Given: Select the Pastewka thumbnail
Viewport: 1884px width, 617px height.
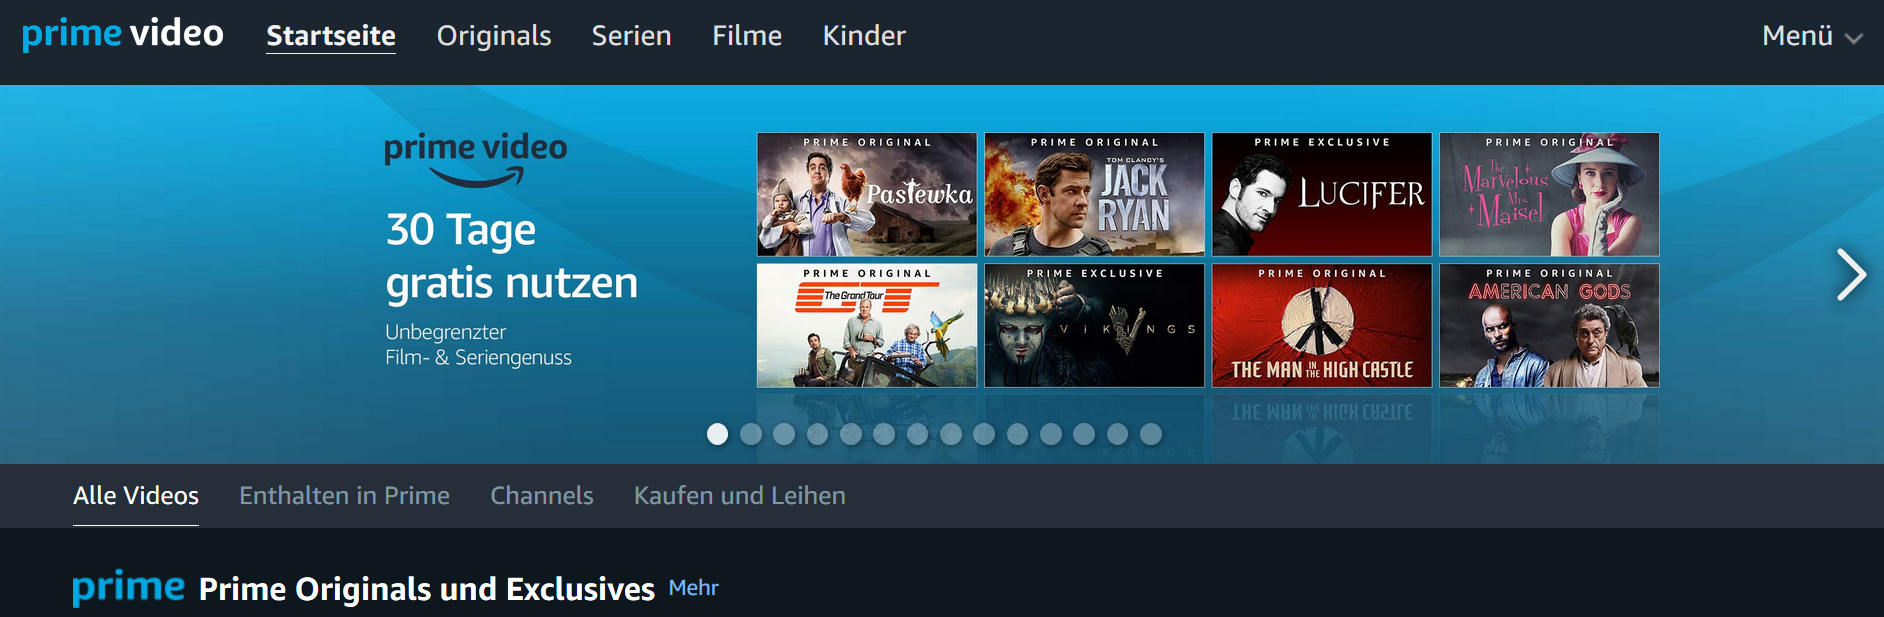Looking at the screenshot, I should point(867,194).
